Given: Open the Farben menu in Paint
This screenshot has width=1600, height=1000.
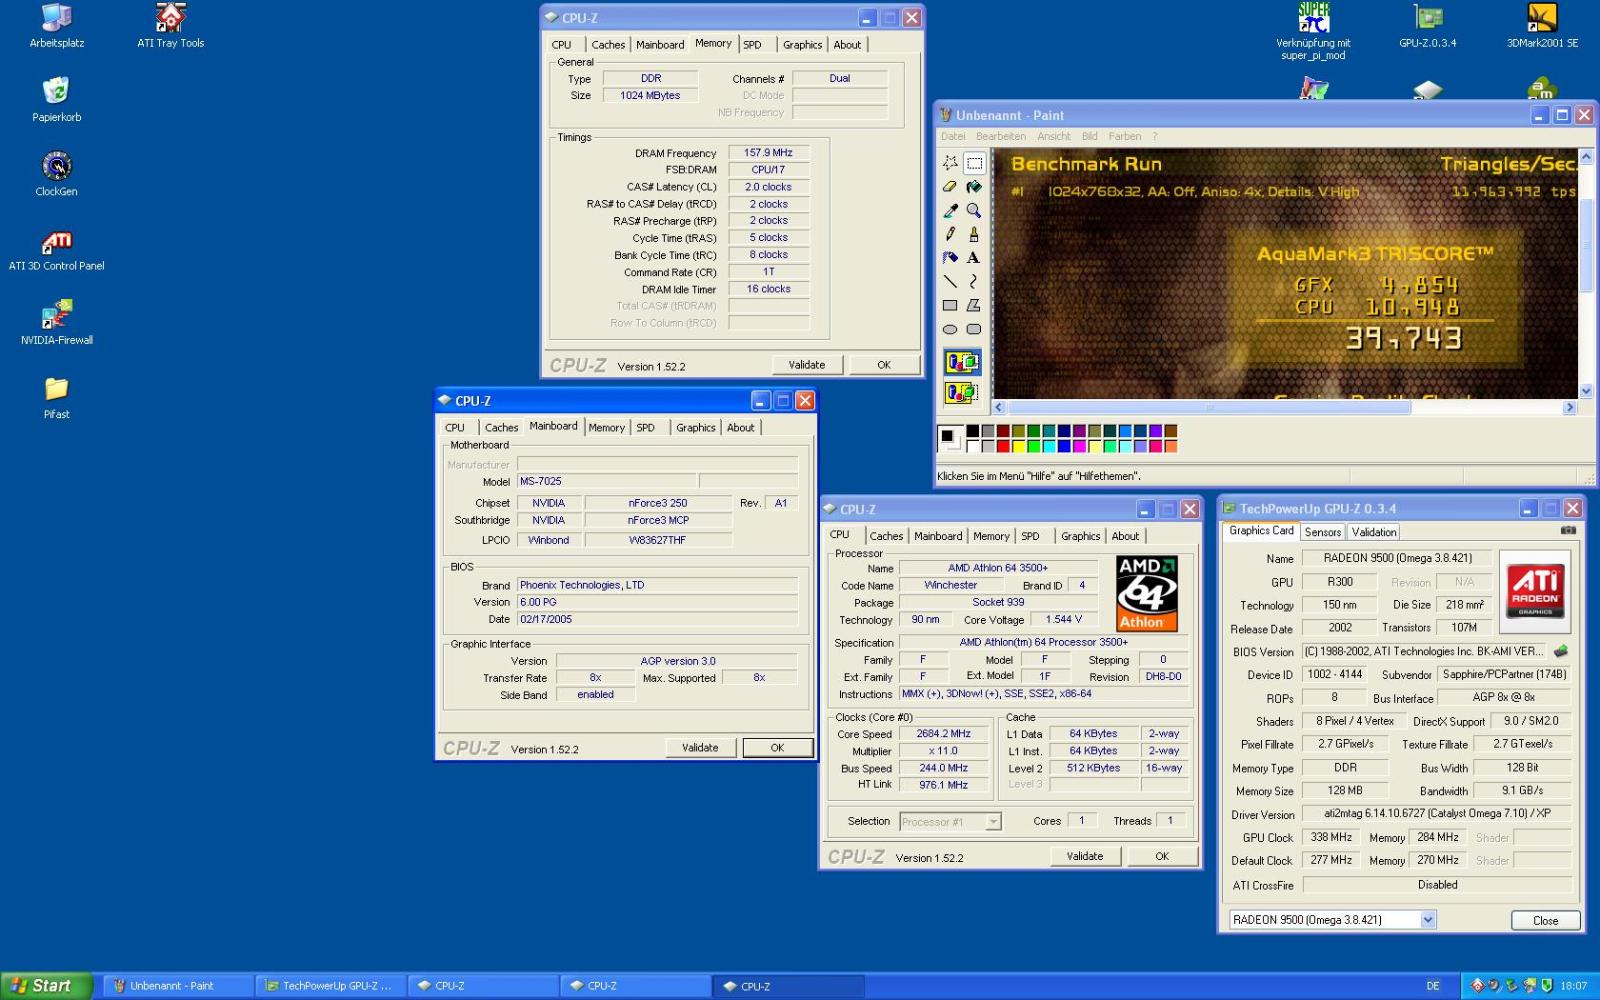Looking at the screenshot, I should (1125, 136).
